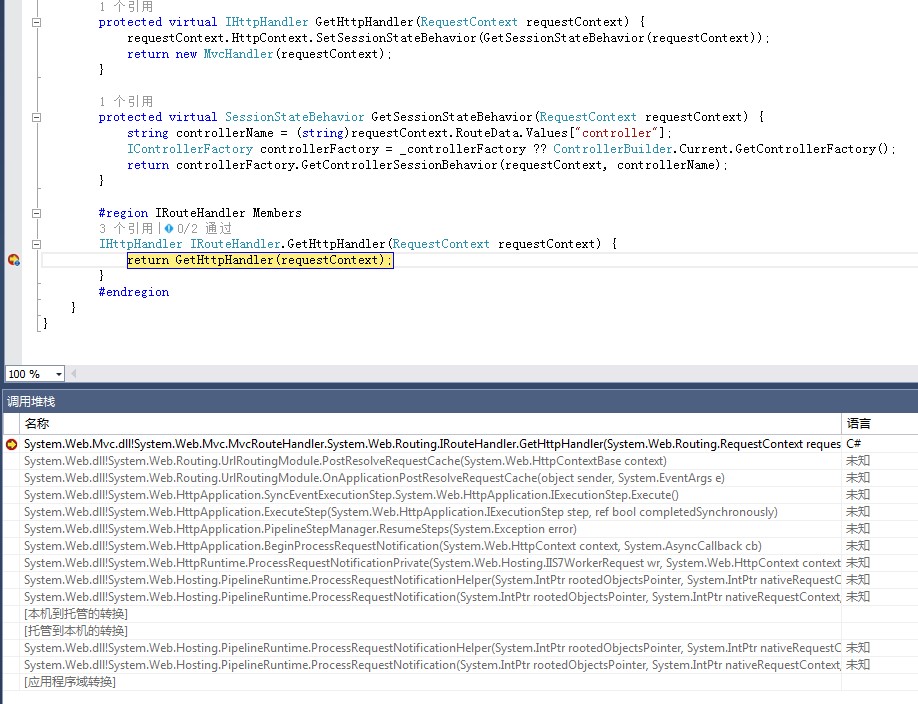Viewport: 918px width, 704px height.
Task: Select HttpApplication.ExecuteStep stack frame
Action: point(400,512)
